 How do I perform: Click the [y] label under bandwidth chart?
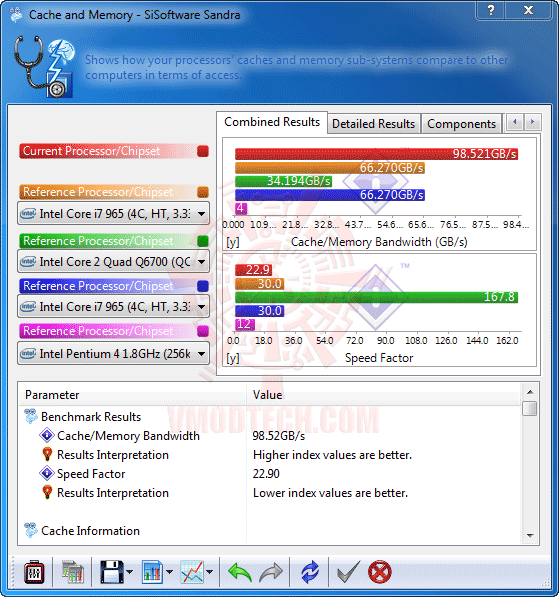click(x=233, y=242)
